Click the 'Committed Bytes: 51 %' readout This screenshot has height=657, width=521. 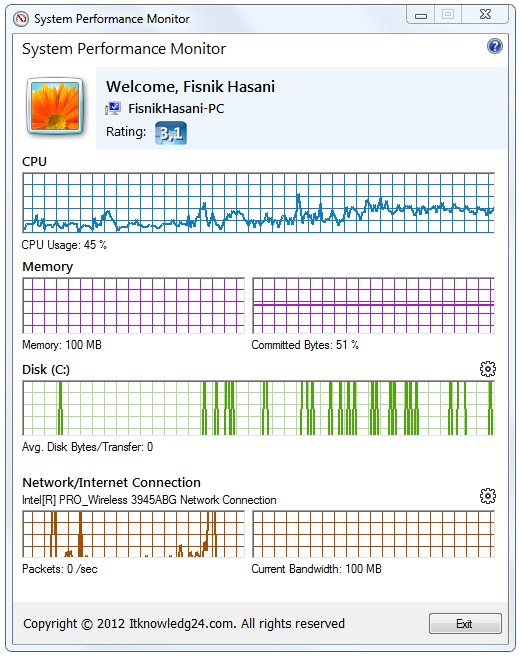pos(305,345)
